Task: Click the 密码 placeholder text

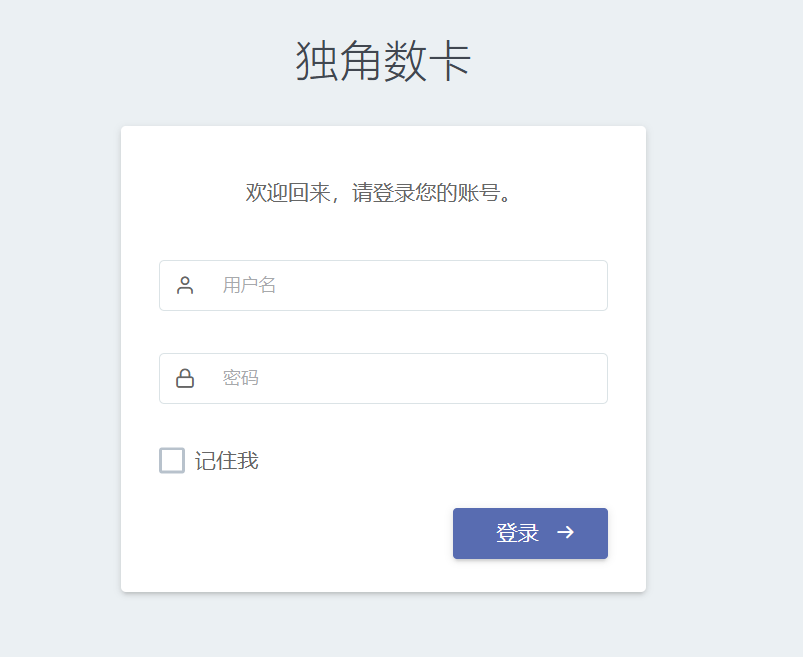Action: pos(241,378)
